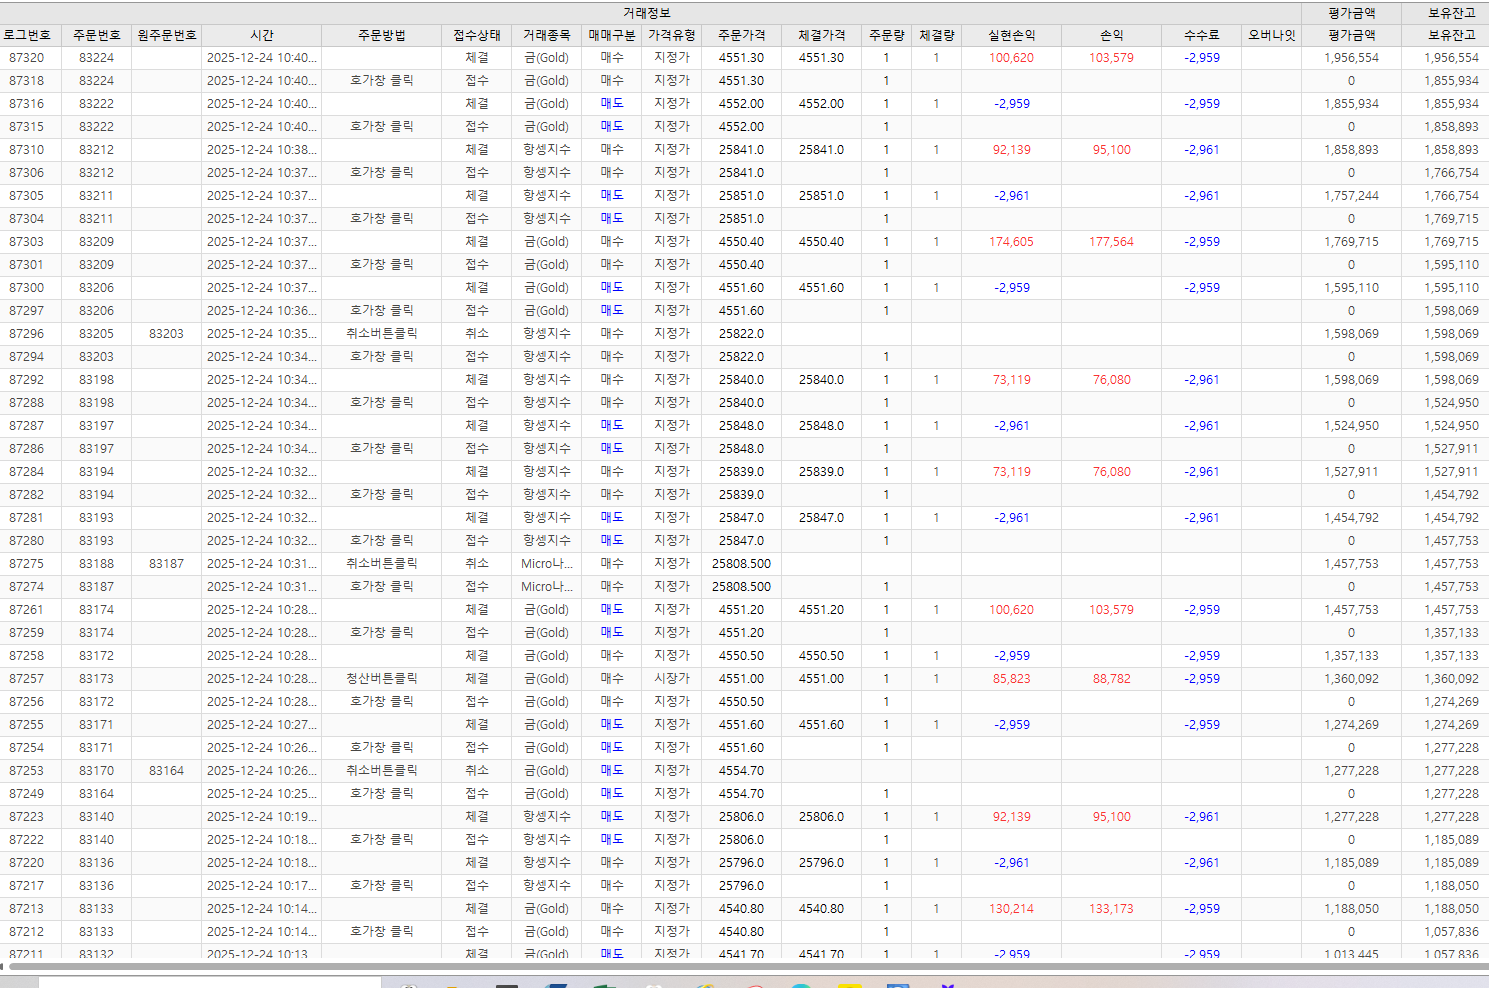The height and width of the screenshot is (988, 1489).
Task: Click the 매매구분 column header
Action: coord(612,35)
